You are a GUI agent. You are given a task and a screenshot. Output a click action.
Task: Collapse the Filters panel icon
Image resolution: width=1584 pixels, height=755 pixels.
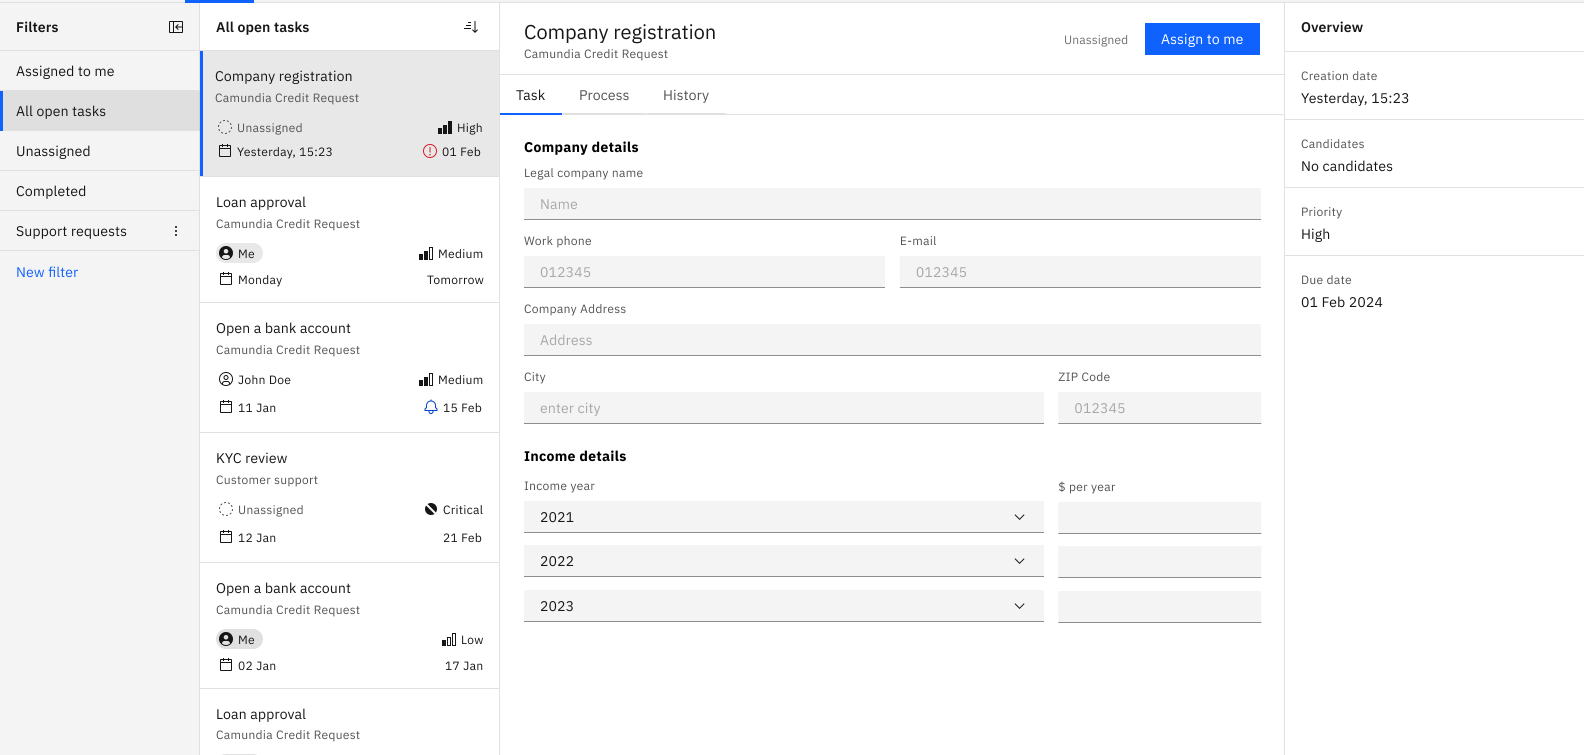coord(176,27)
